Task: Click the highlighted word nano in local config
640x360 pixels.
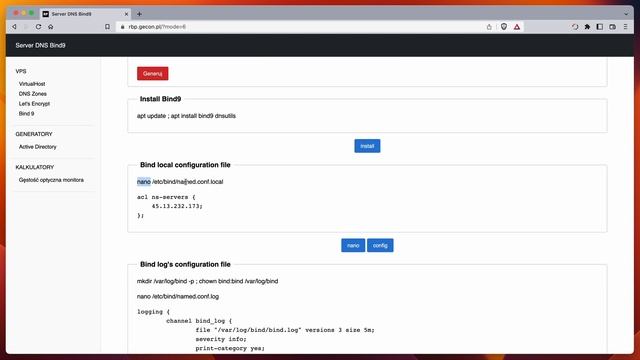Action: 144,182
